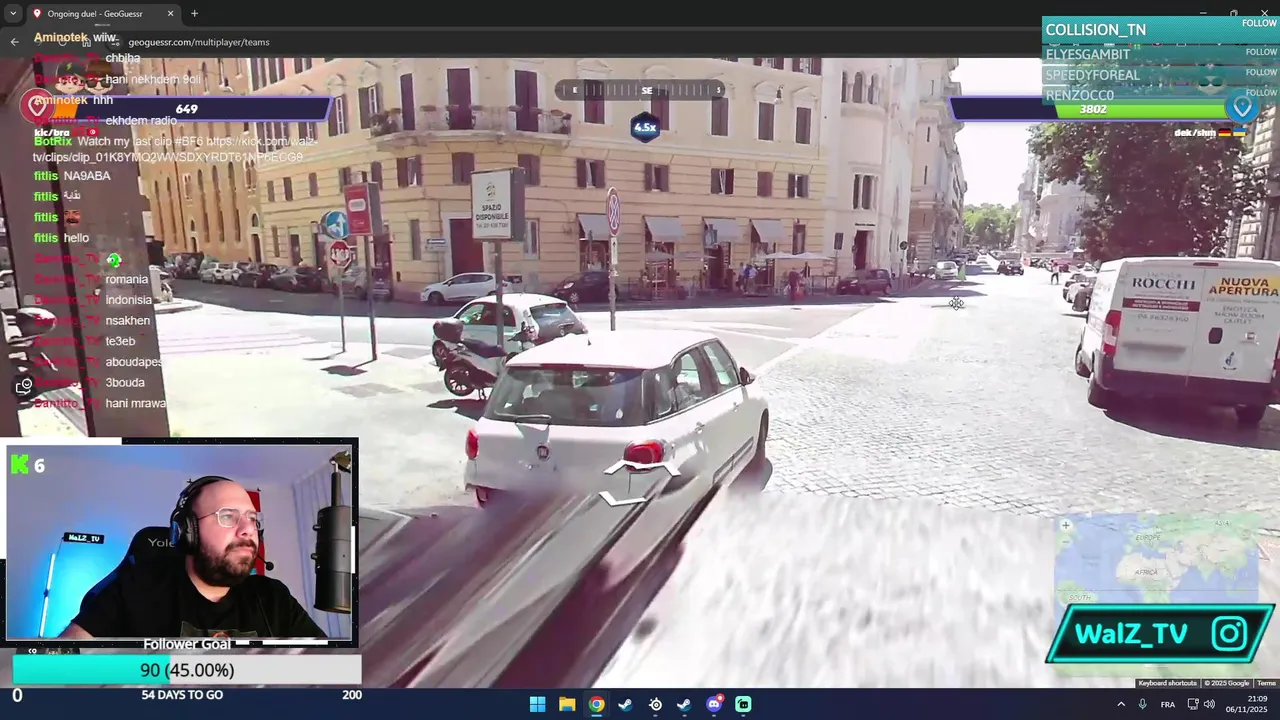The width and height of the screenshot is (1280, 720).
Task: Open File Explorer from the taskbar
Action: coord(567,704)
